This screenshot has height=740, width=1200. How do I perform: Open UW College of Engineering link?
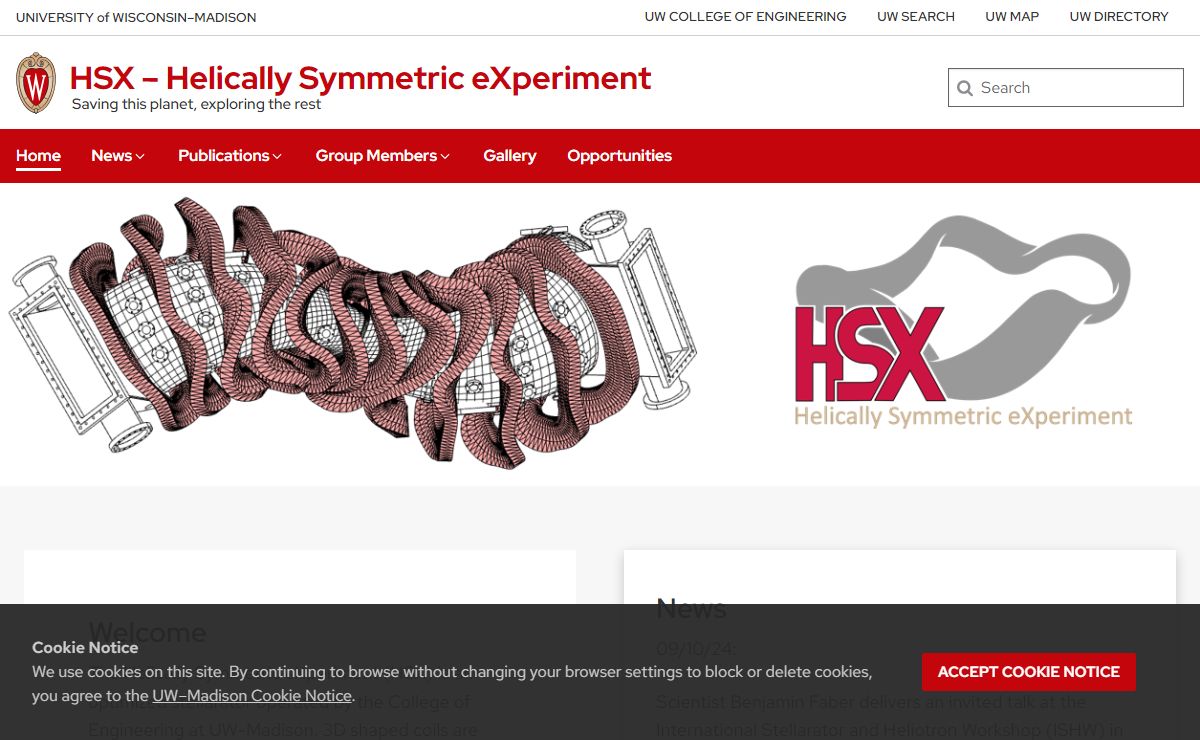click(745, 17)
